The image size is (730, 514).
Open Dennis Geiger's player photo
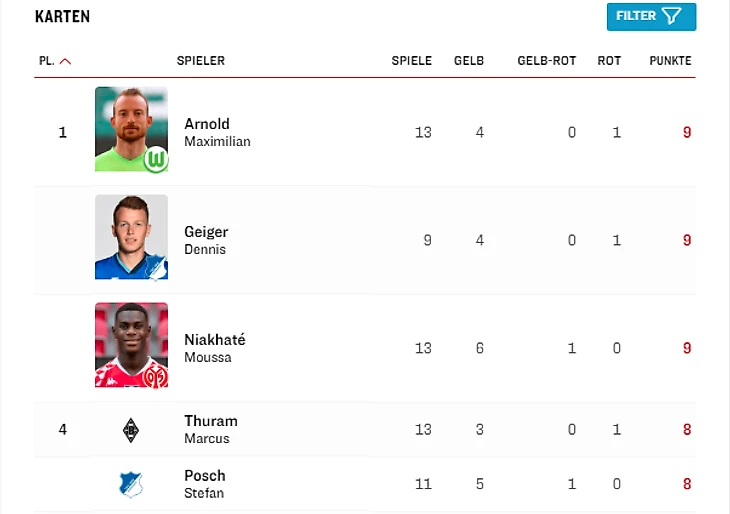(131, 237)
